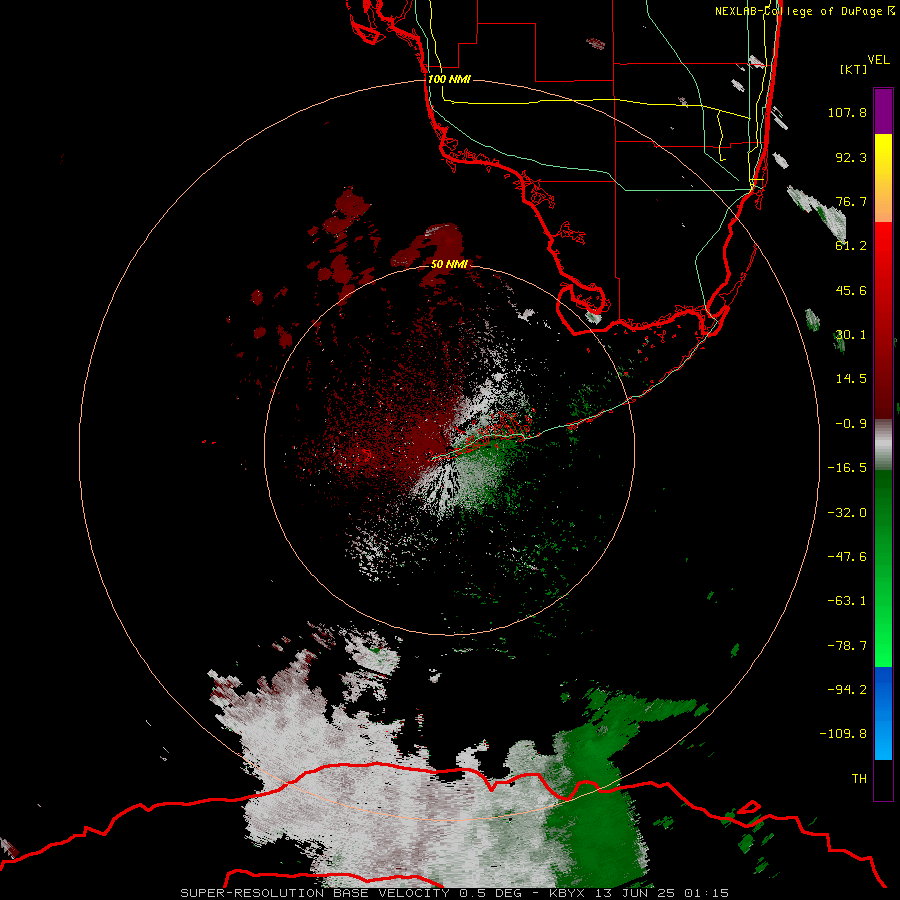The image size is (900, 900).
Task: Click "SUPER-RESOLUTION BASE VELOCITY" in the footer
Action: (315, 893)
